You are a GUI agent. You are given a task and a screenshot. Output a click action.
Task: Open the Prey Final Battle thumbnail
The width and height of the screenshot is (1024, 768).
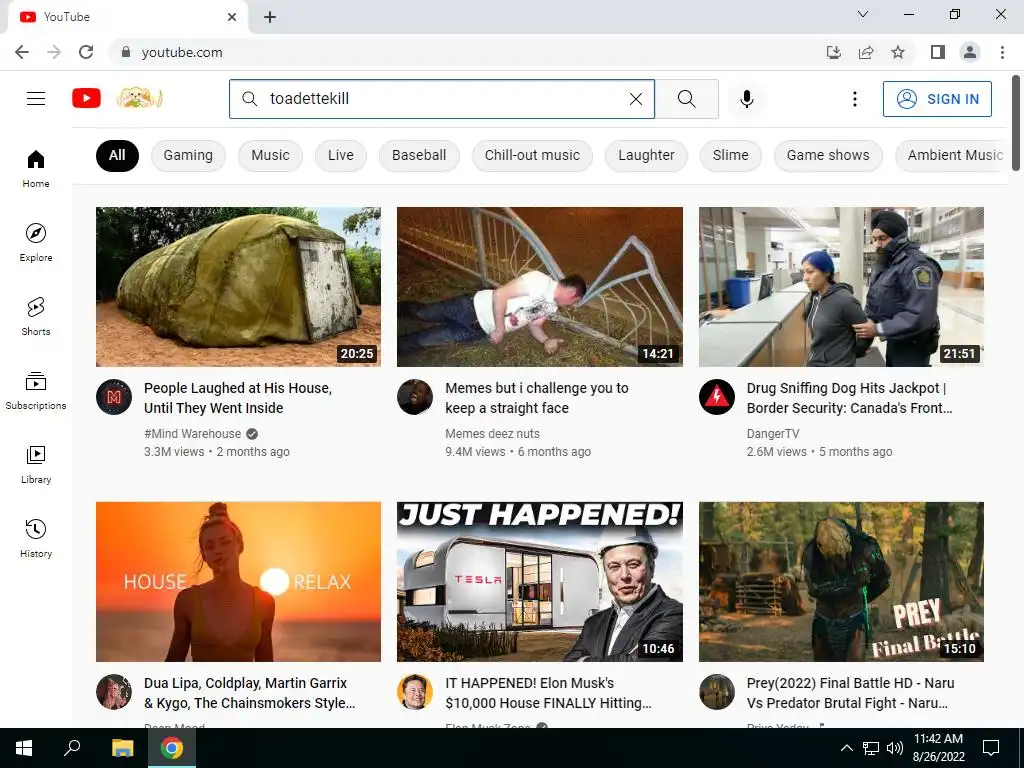coord(841,581)
